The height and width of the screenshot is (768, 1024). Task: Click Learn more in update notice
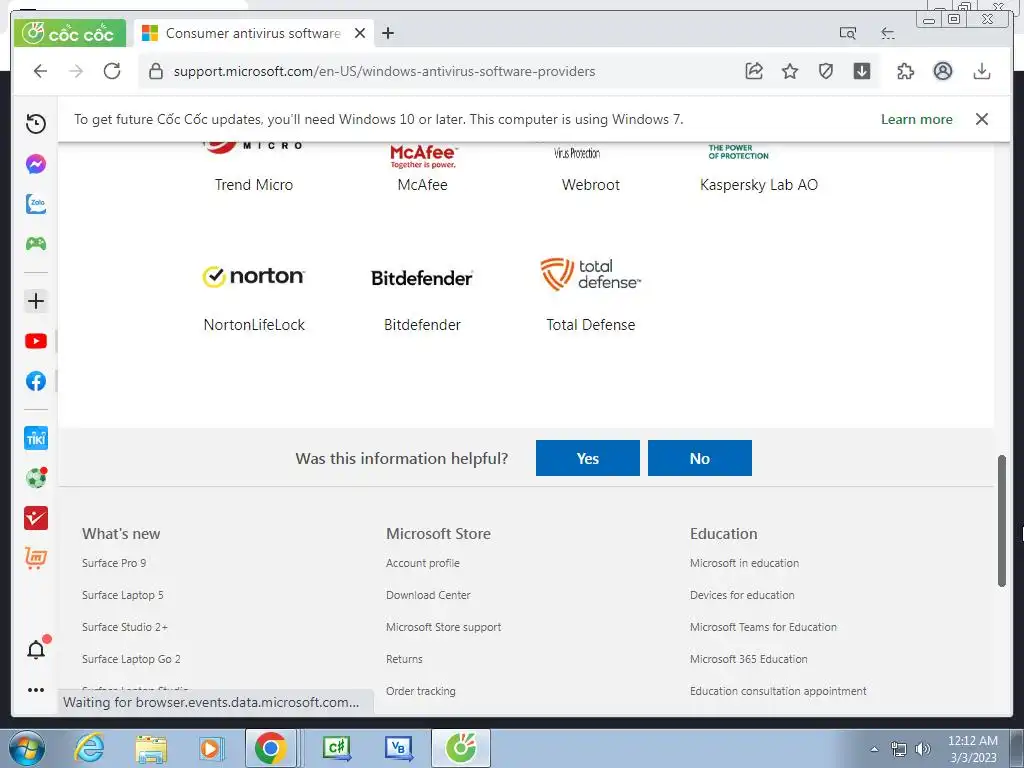pyautogui.click(x=916, y=120)
